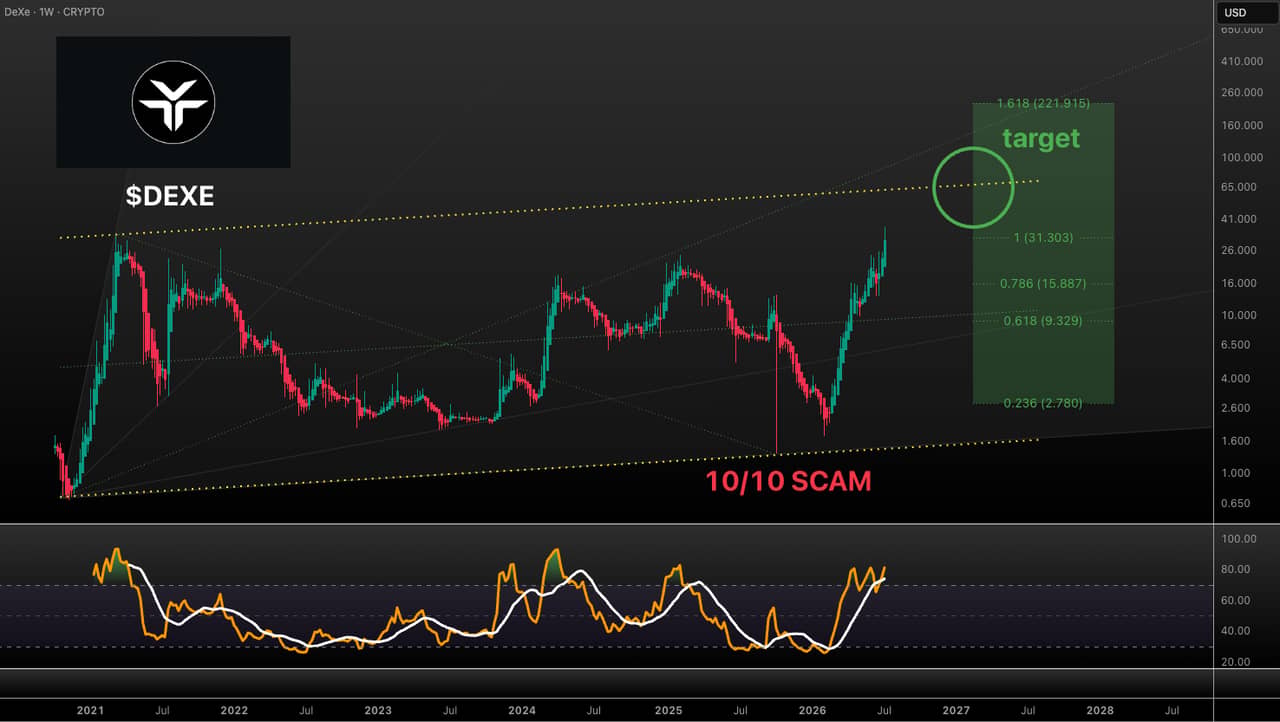Click the 2026 label on time axis
1280x722 pixels.
812,710
